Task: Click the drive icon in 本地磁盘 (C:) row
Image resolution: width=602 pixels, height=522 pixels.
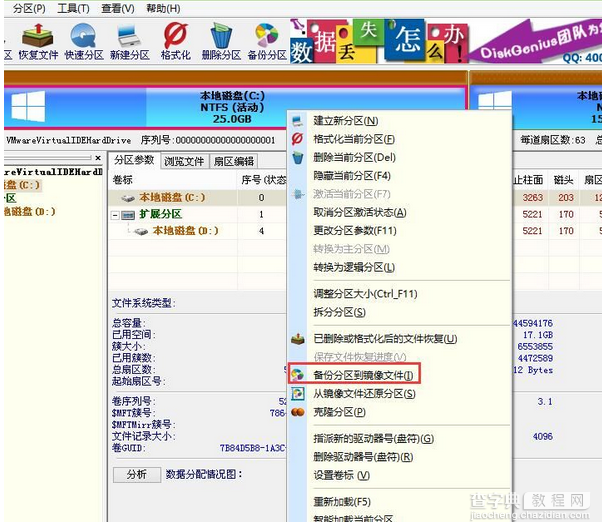Action: pyautogui.click(x=128, y=198)
